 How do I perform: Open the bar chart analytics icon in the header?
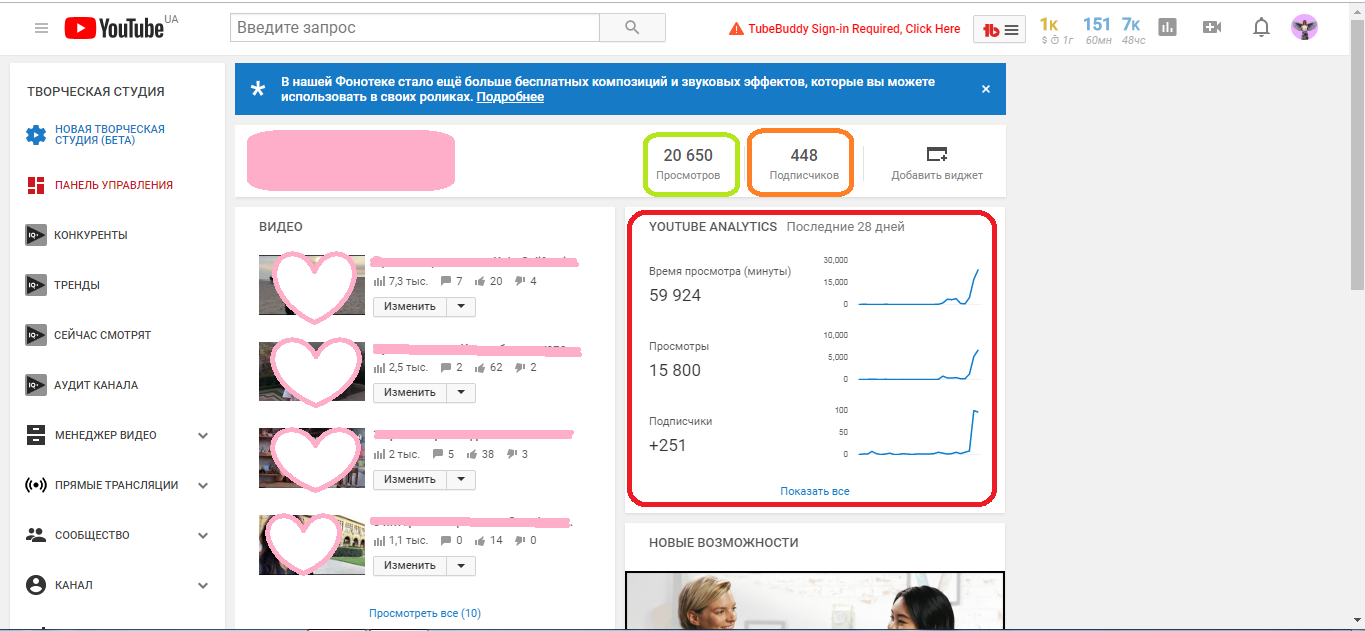pyautogui.click(x=1167, y=28)
